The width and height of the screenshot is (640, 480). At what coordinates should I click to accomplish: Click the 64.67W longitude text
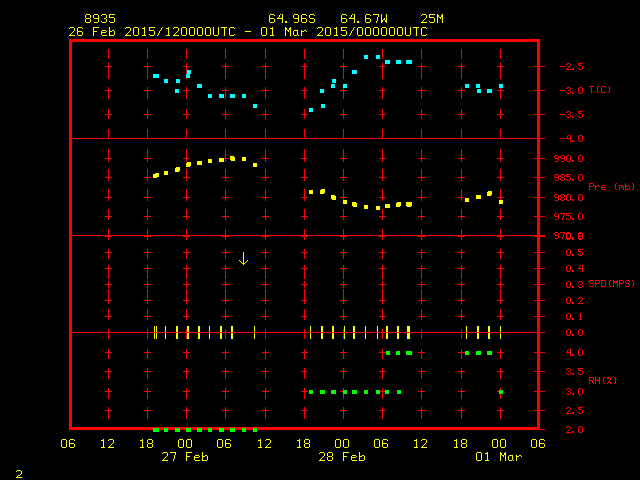[364, 19]
